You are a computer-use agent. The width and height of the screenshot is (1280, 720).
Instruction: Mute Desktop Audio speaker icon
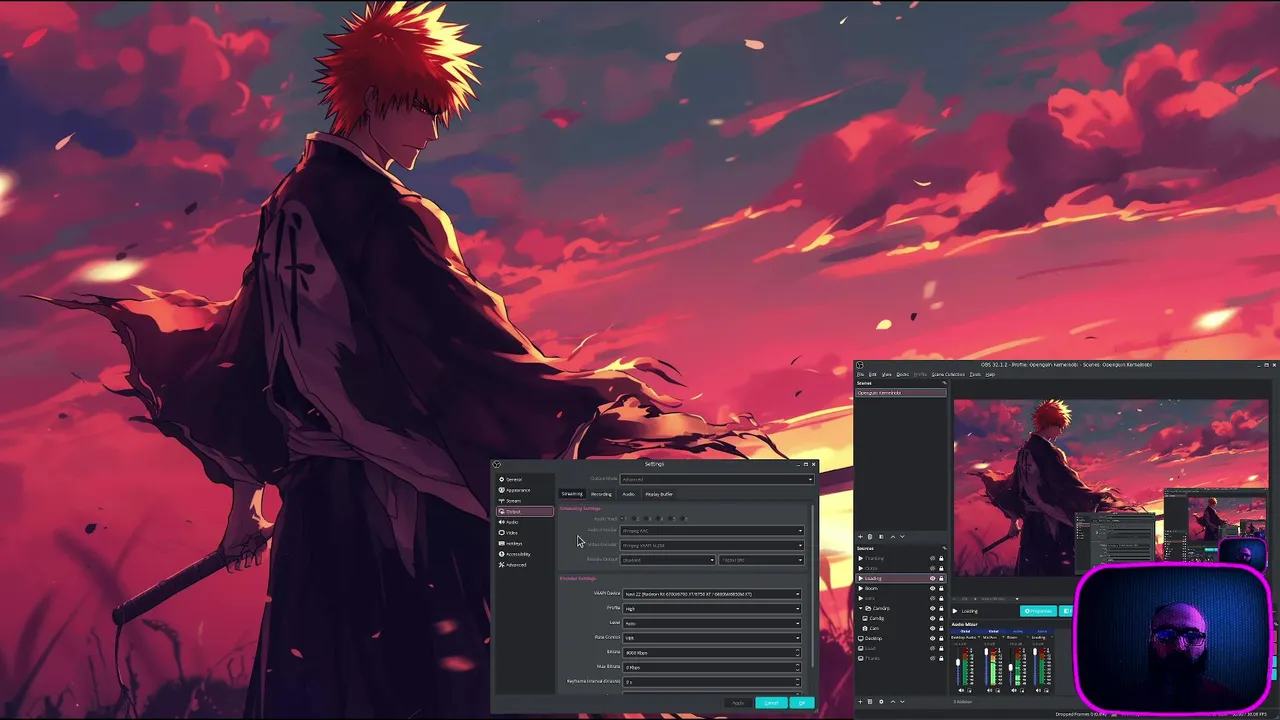click(961, 690)
